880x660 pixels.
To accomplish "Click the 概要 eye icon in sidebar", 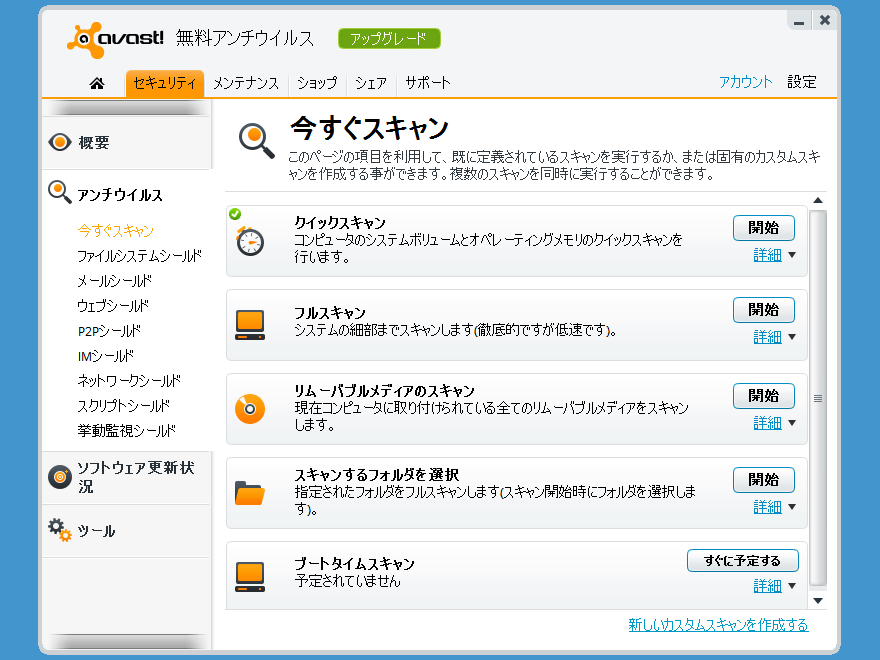I will 59,142.
